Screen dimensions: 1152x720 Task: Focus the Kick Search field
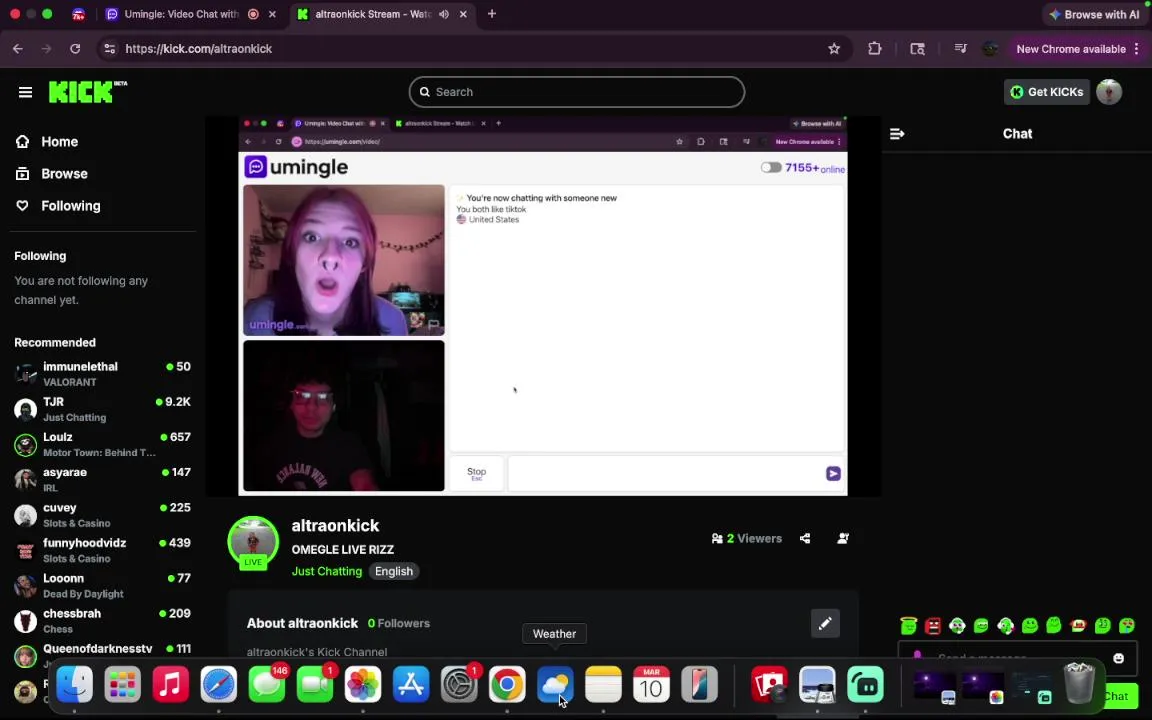tap(577, 92)
